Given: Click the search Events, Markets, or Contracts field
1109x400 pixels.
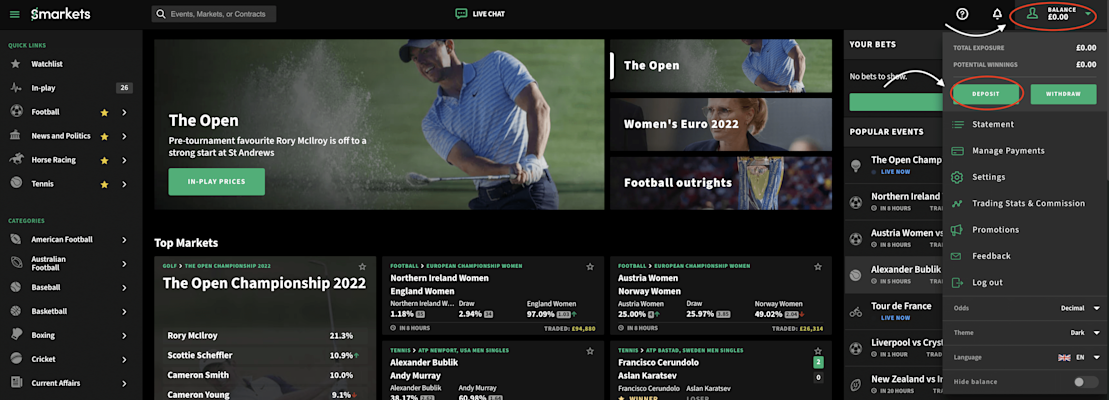Looking at the screenshot, I should [214, 14].
